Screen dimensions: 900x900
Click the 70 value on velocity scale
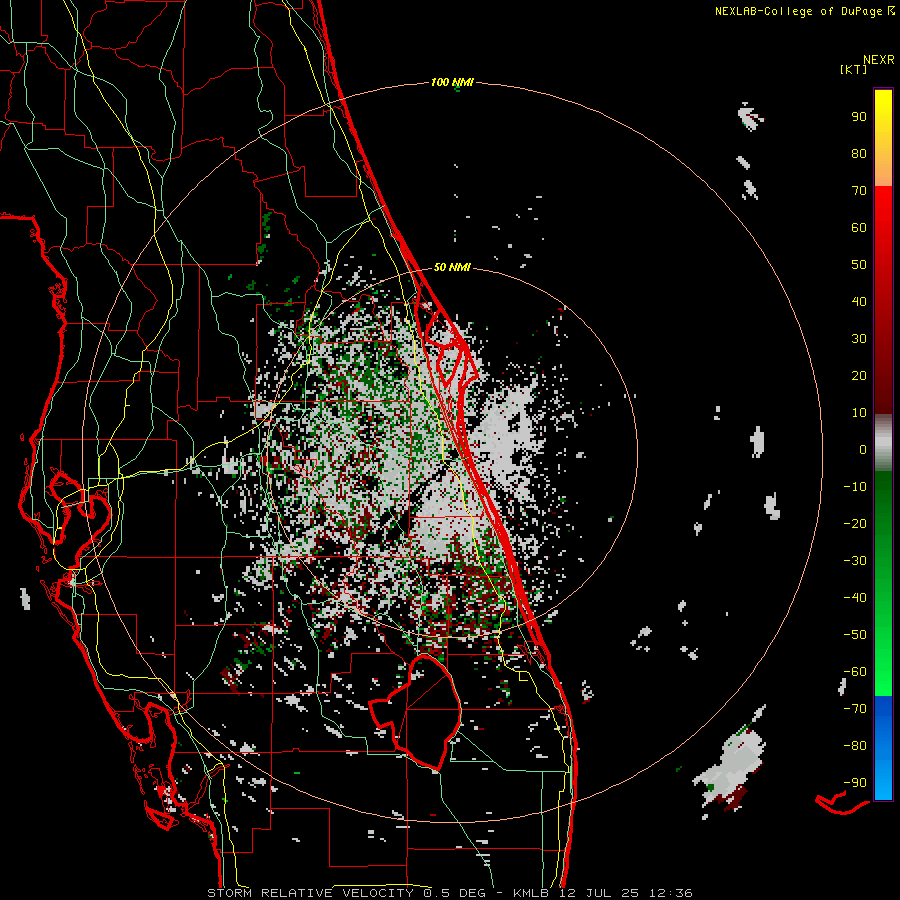[x=859, y=191]
